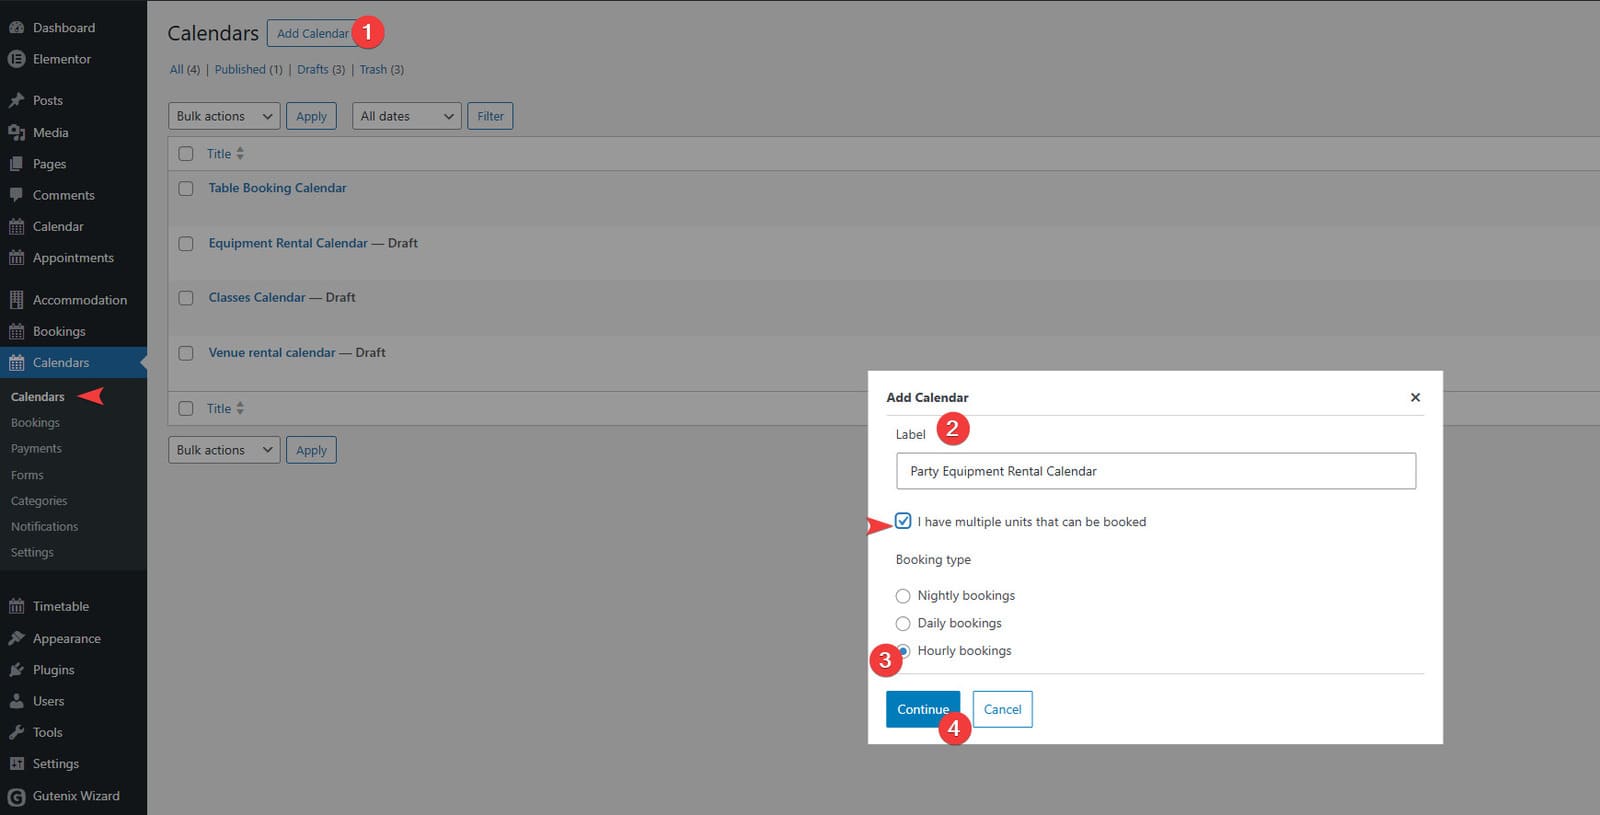Image resolution: width=1600 pixels, height=815 pixels.
Task: Click the "Booking type" text in dialog
Action: (933, 560)
